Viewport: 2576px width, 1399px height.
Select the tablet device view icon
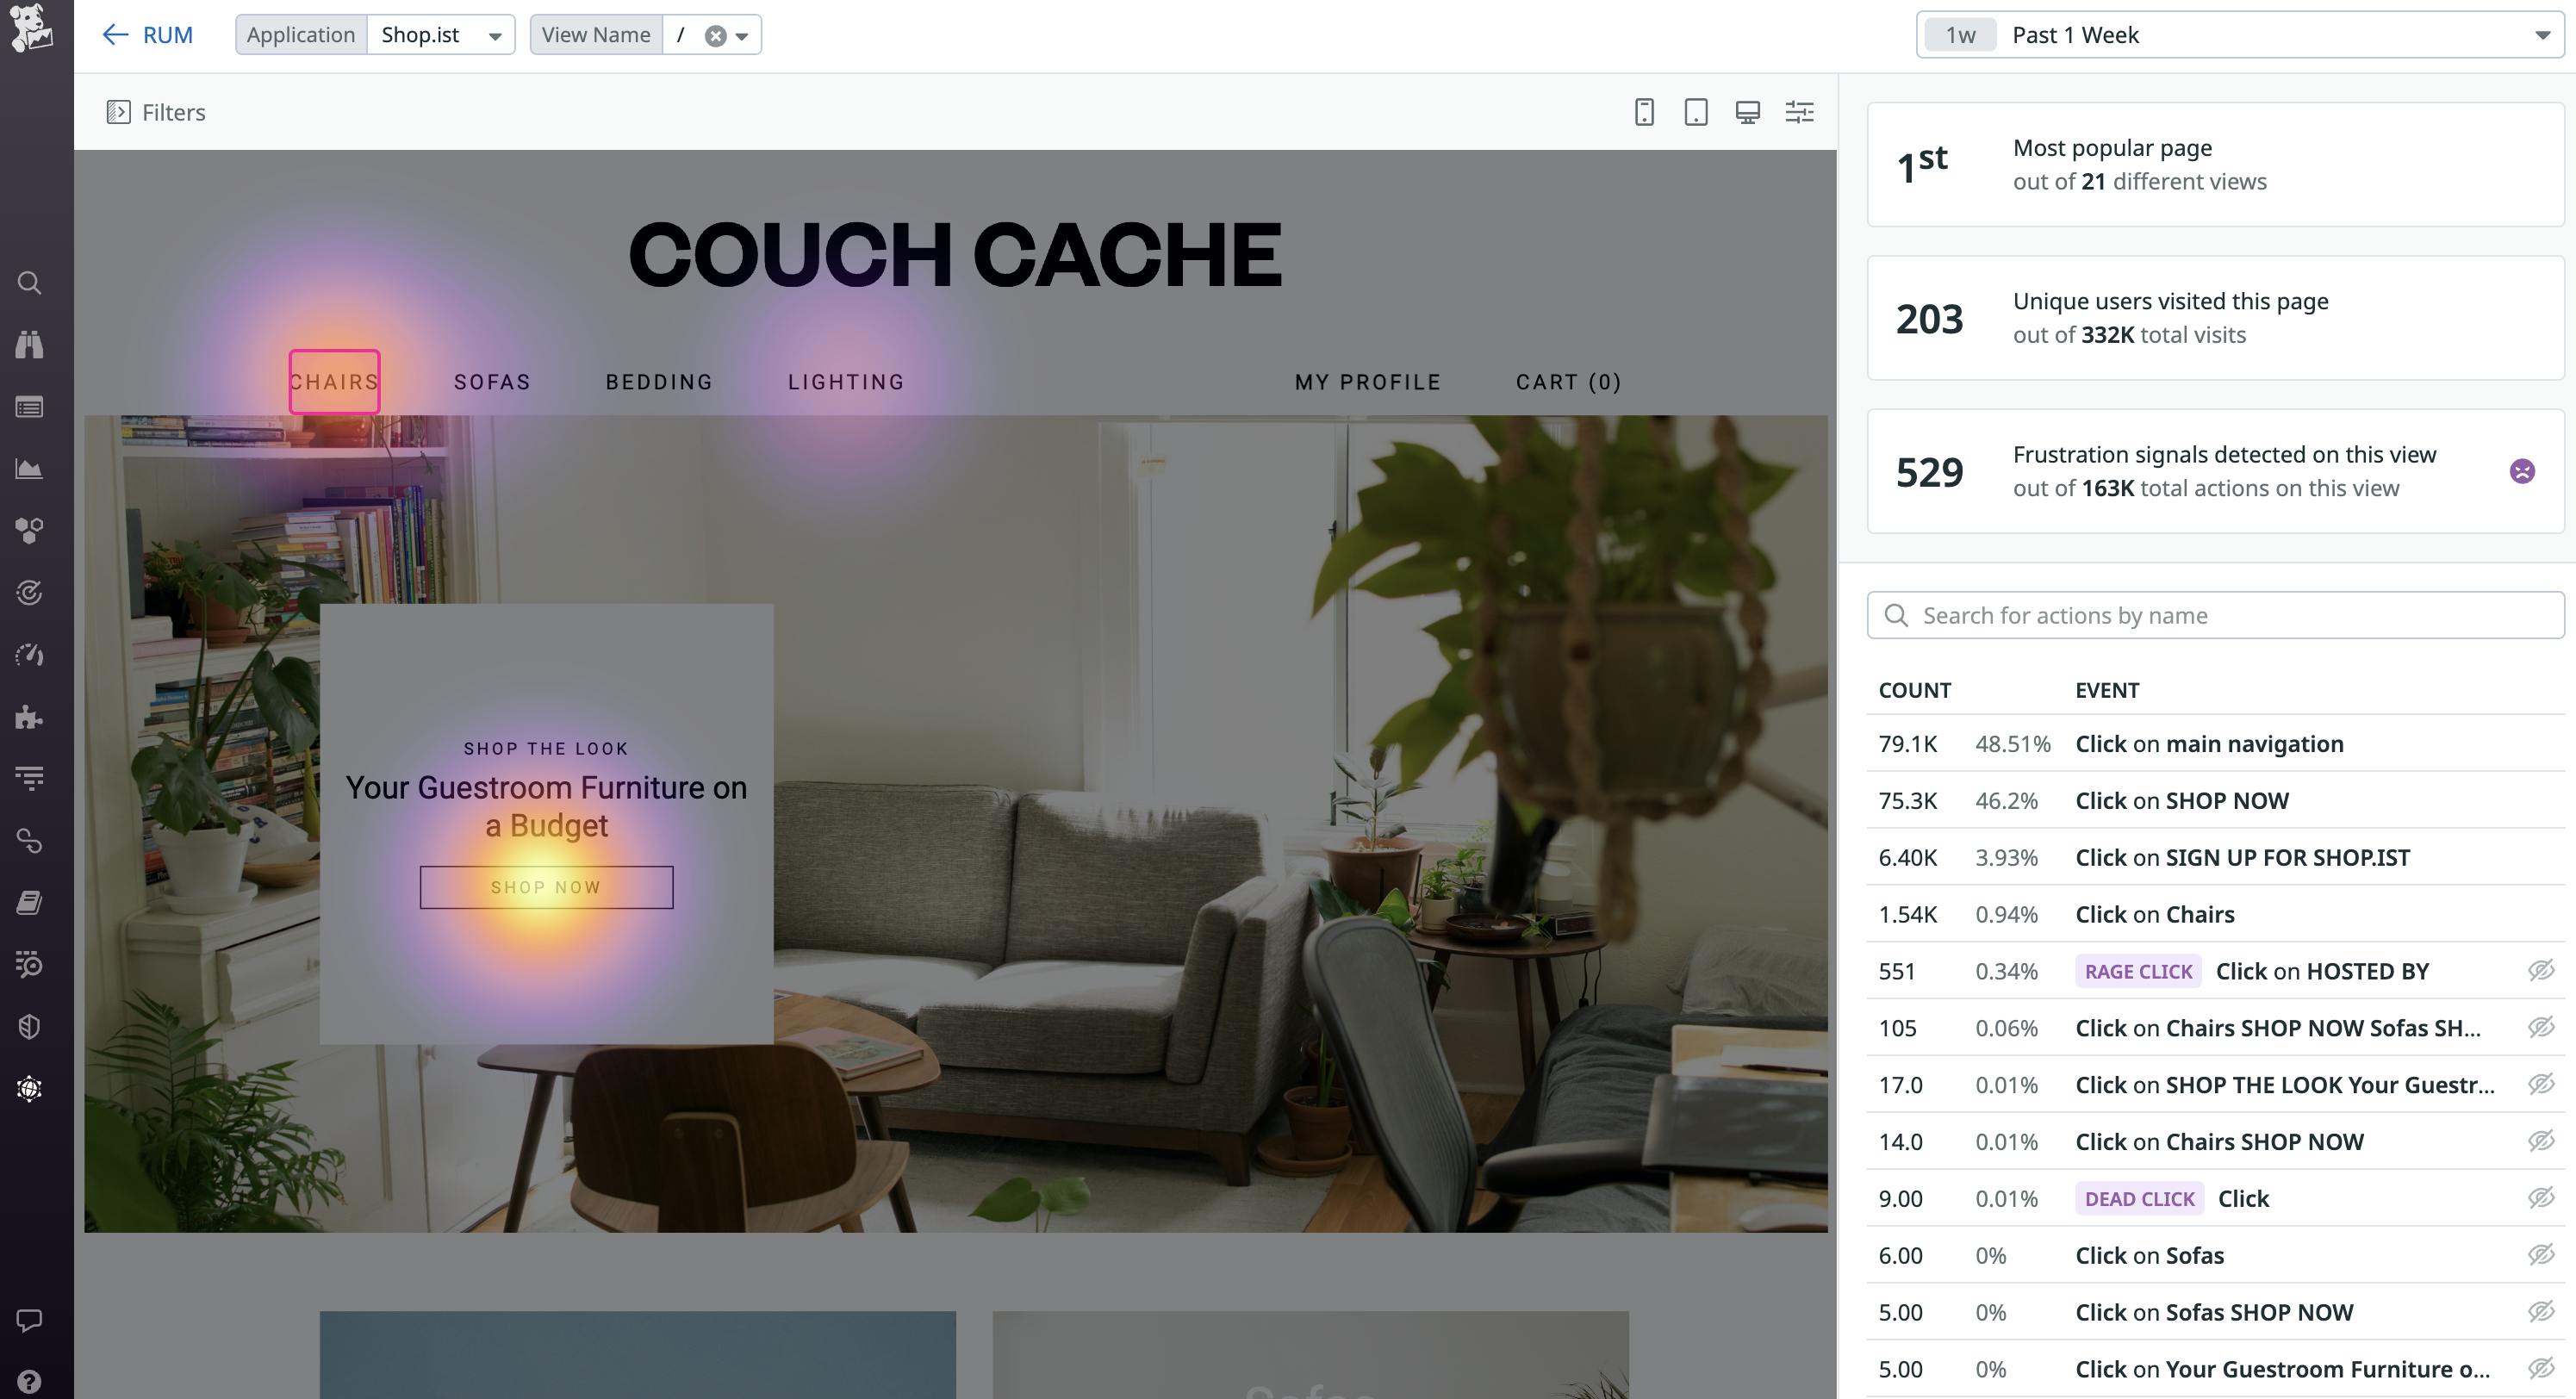tap(1696, 112)
